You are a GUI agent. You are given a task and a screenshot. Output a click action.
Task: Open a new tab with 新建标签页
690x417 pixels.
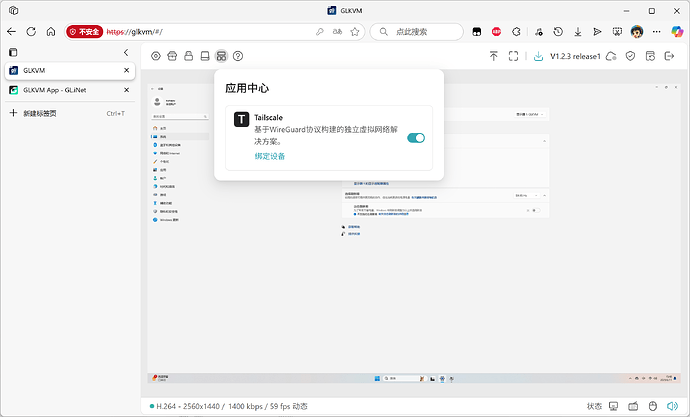tap(54, 113)
